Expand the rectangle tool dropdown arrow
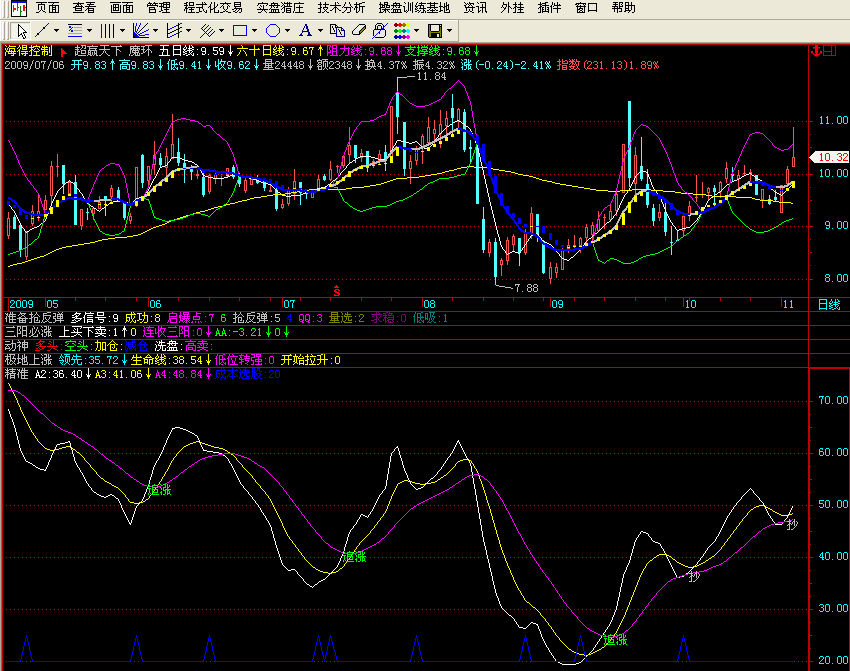The width and height of the screenshot is (850, 671). (254, 31)
